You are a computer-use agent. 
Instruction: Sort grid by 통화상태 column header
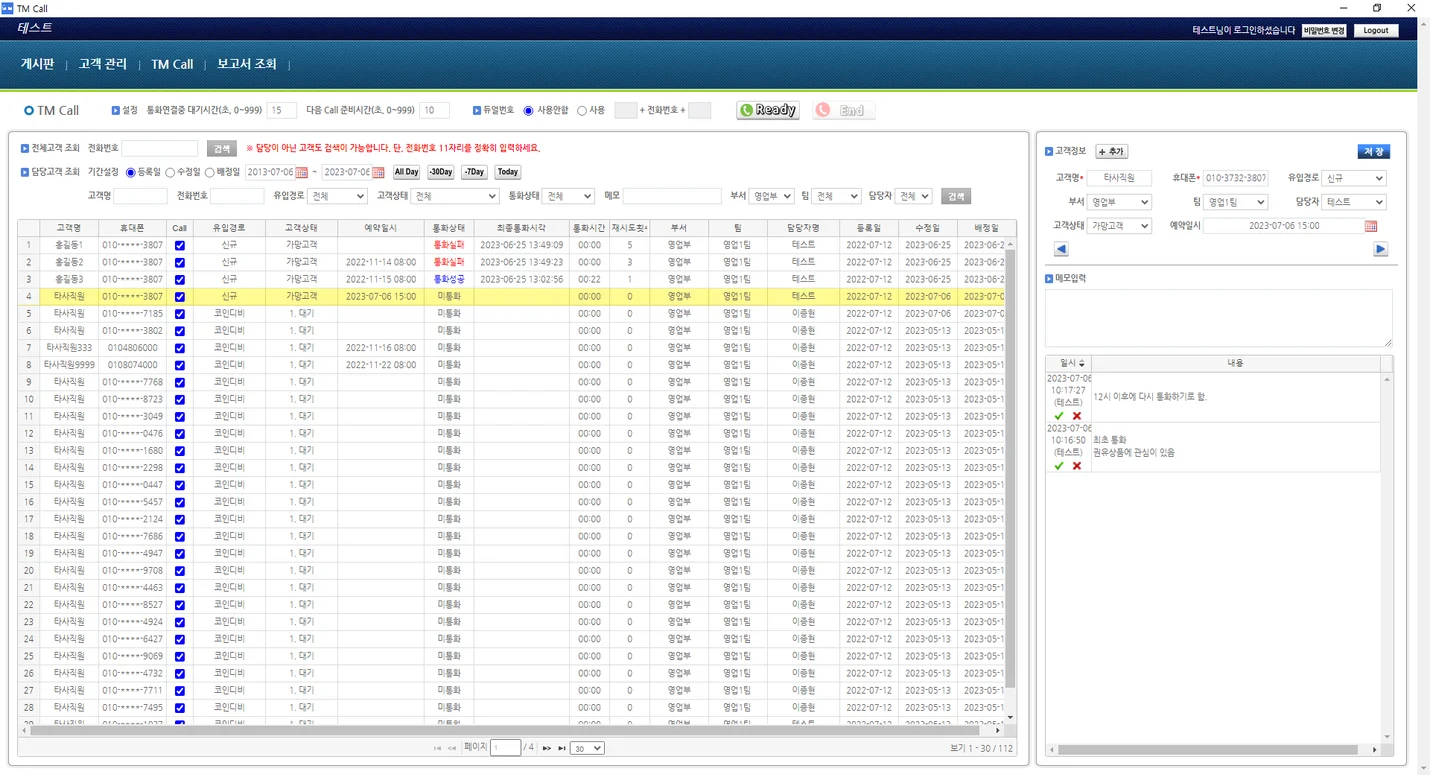pyautogui.click(x=449, y=228)
